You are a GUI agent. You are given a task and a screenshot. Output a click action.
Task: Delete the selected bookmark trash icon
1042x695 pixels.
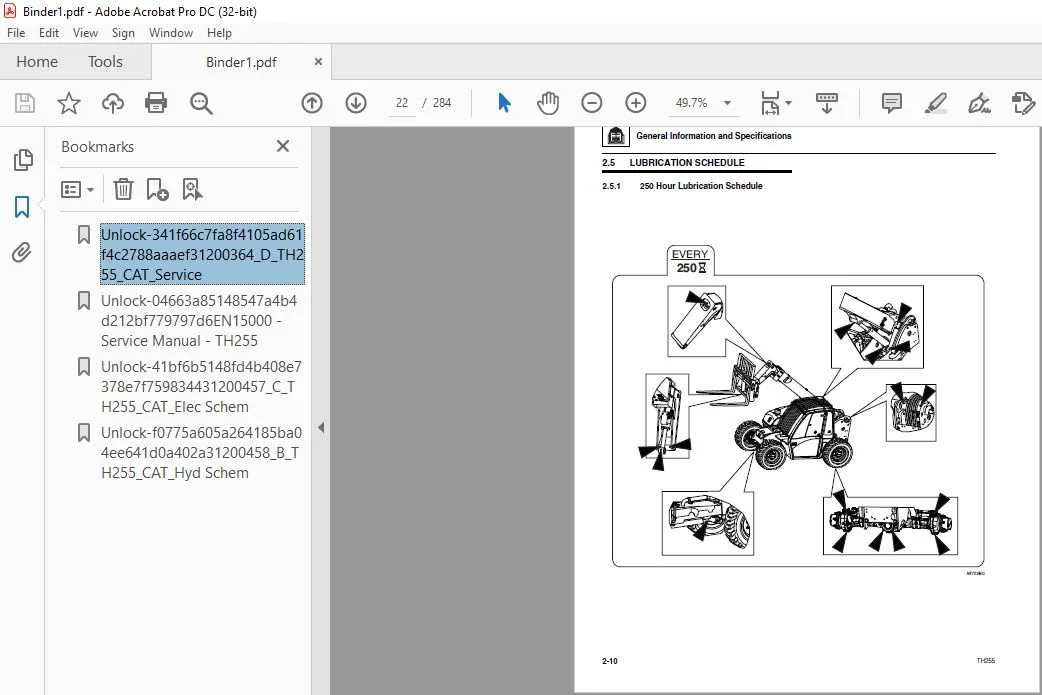coord(123,189)
